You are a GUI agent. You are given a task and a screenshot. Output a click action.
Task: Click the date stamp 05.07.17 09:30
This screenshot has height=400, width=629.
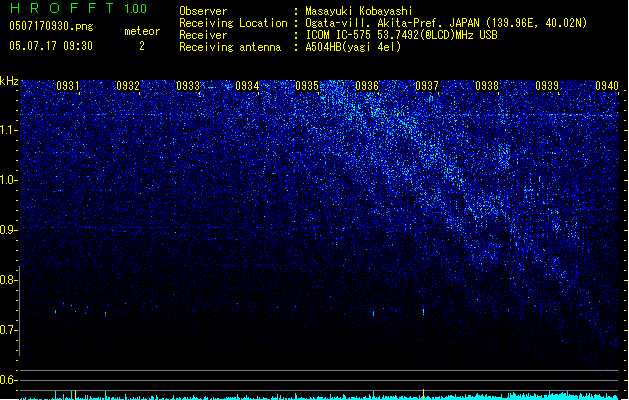point(51,46)
